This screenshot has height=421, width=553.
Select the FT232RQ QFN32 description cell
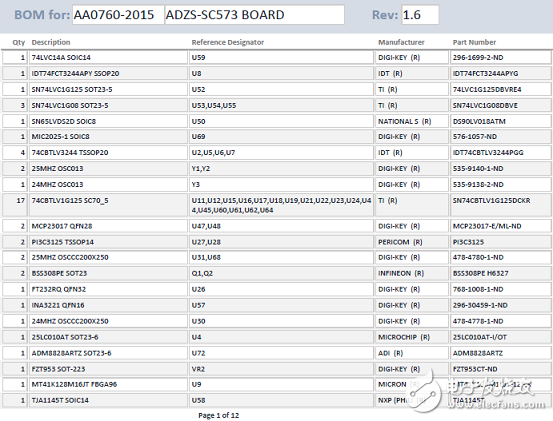pos(108,289)
